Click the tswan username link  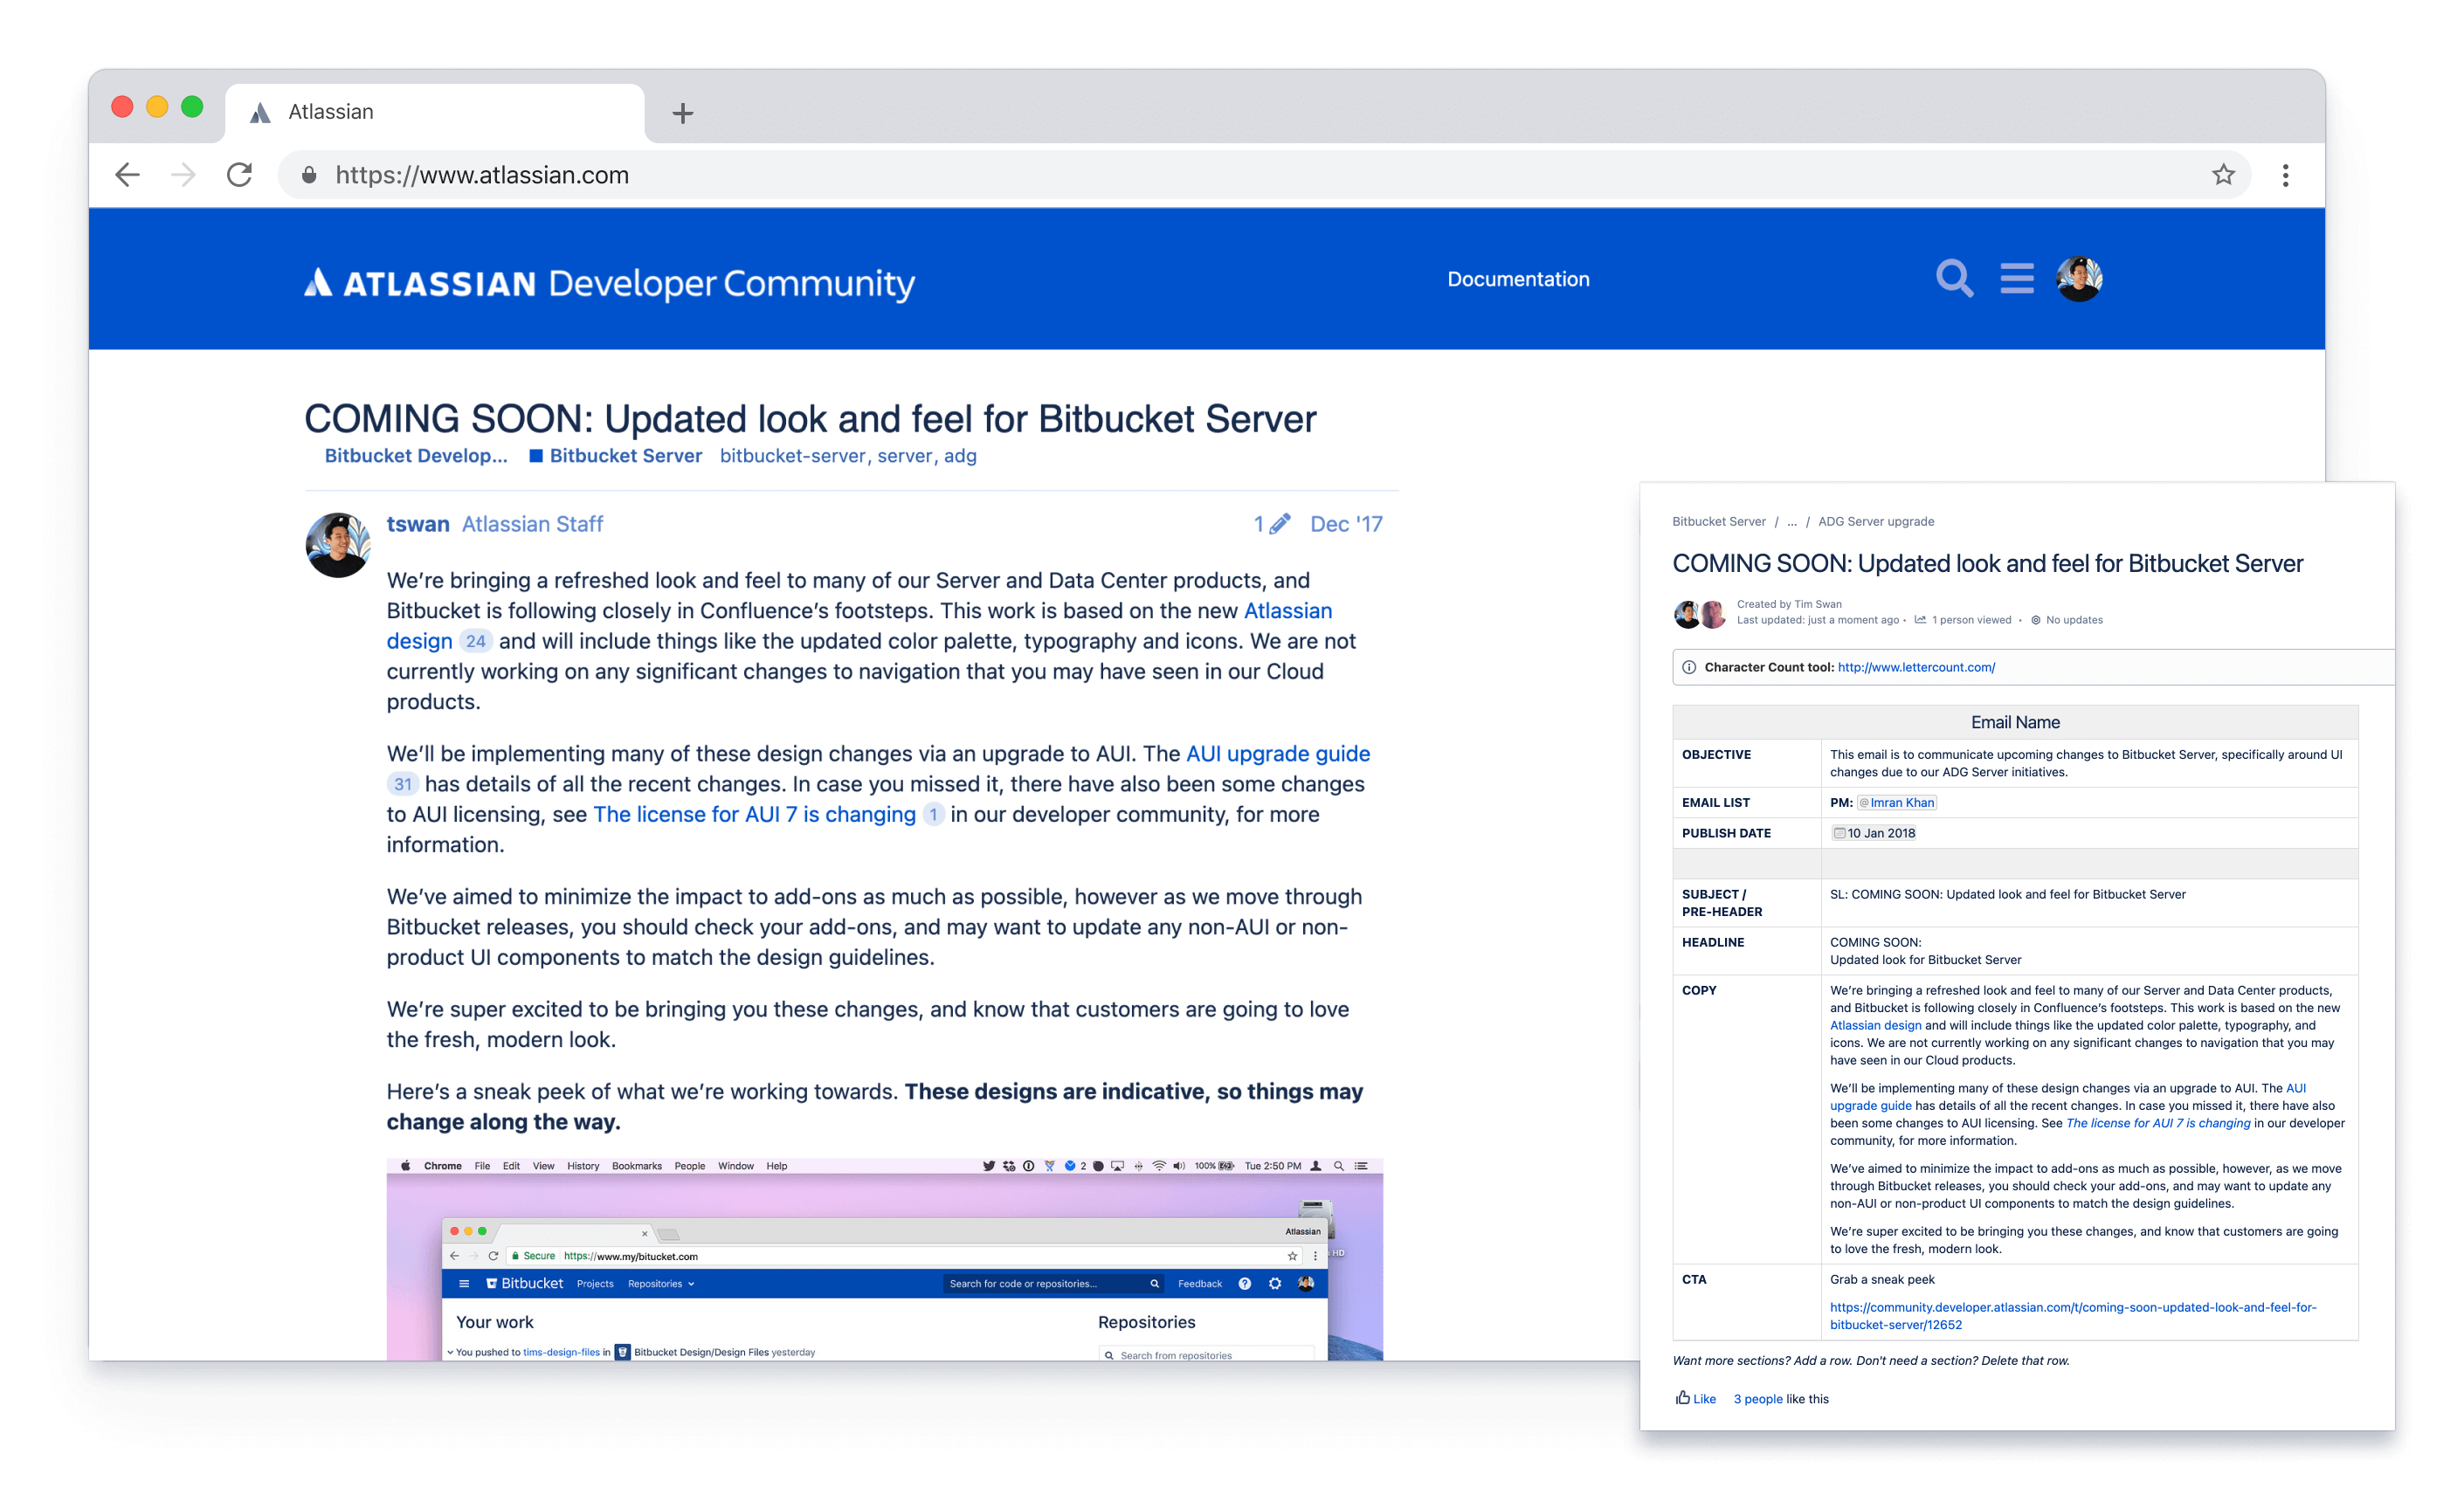pyautogui.click(x=418, y=524)
